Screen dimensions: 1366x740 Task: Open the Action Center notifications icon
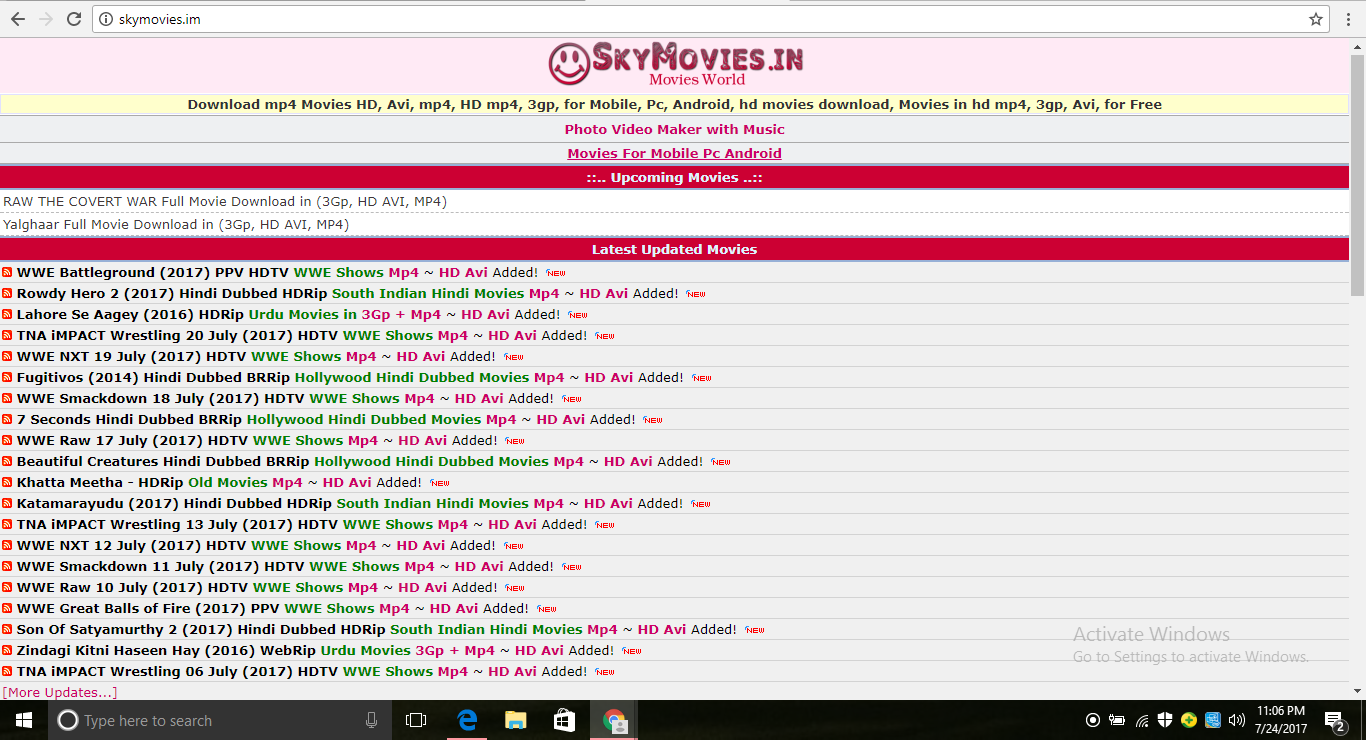coord(1334,720)
